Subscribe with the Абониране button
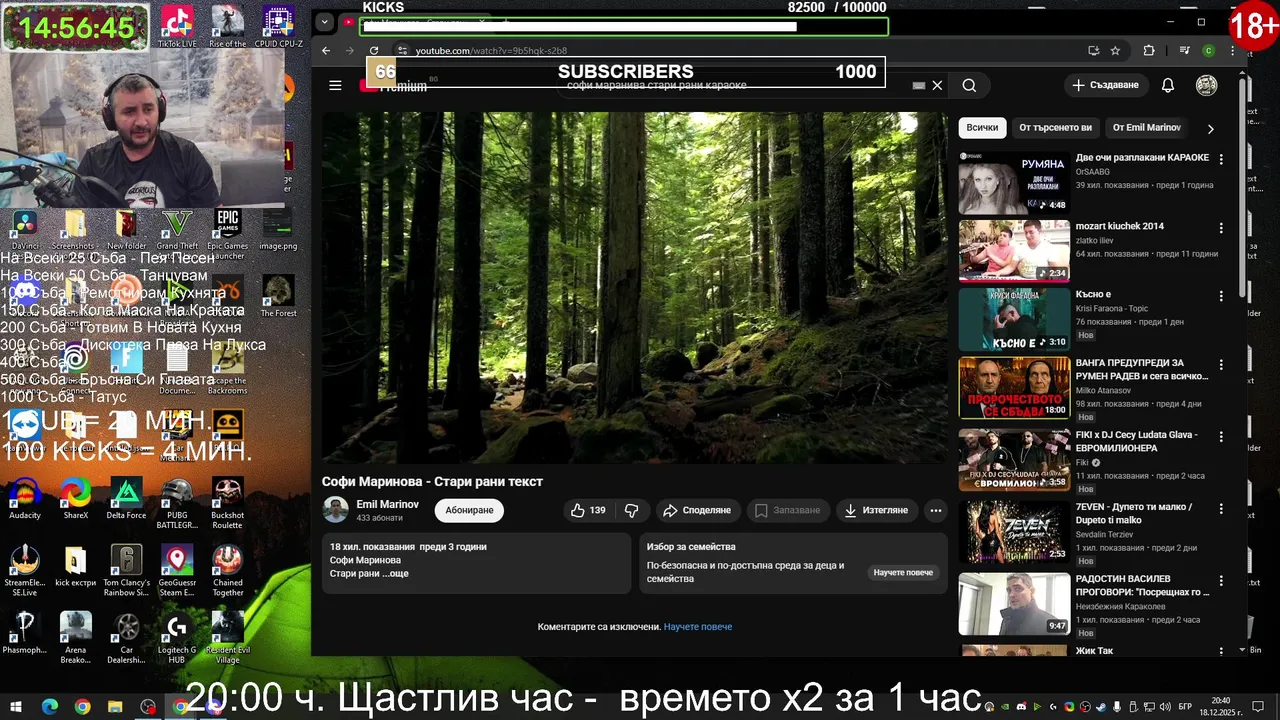 pyautogui.click(x=469, y=510)
